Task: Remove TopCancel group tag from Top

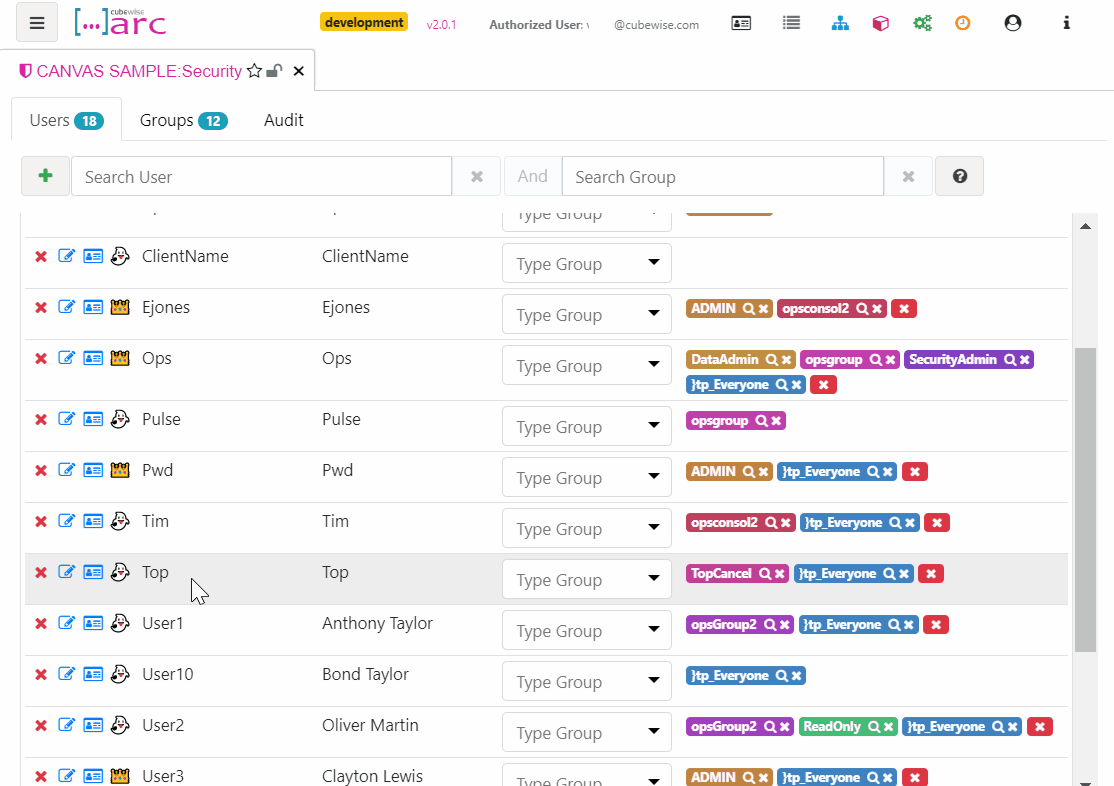Action: (779, 574)
